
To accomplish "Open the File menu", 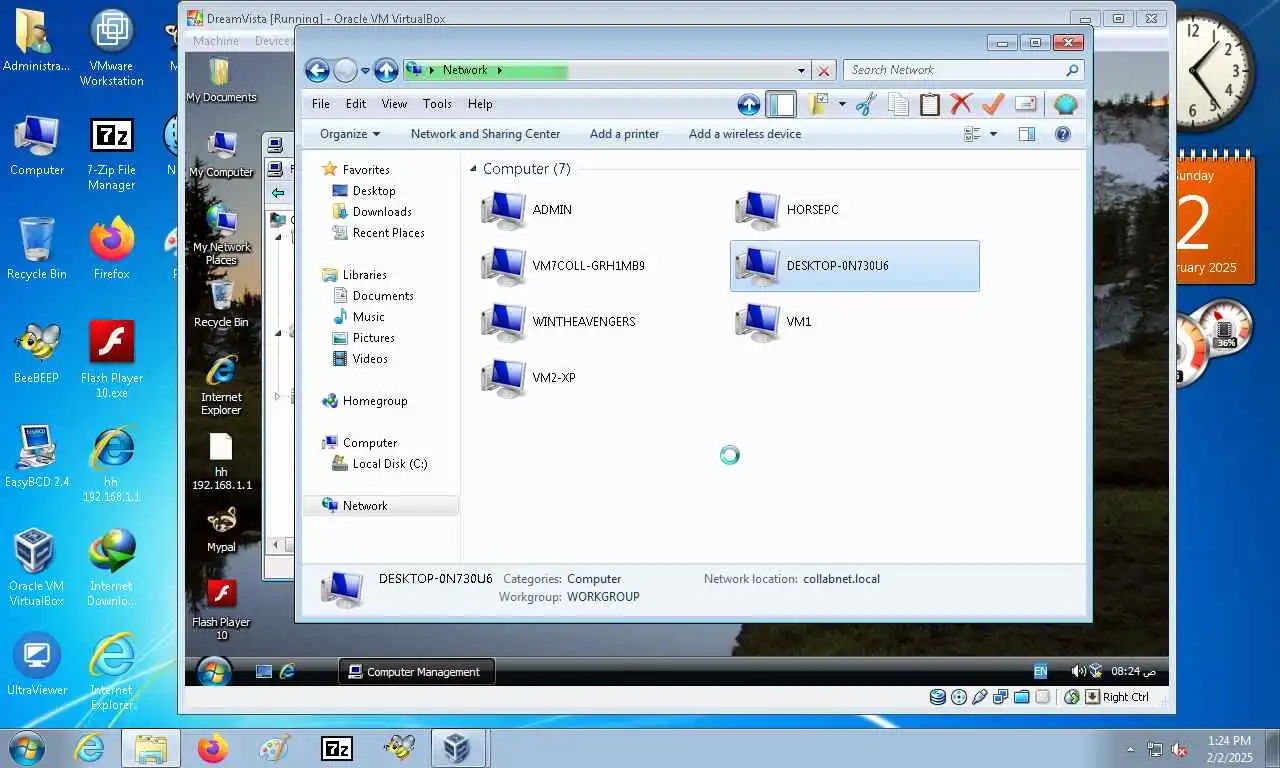I will point(321,104).
